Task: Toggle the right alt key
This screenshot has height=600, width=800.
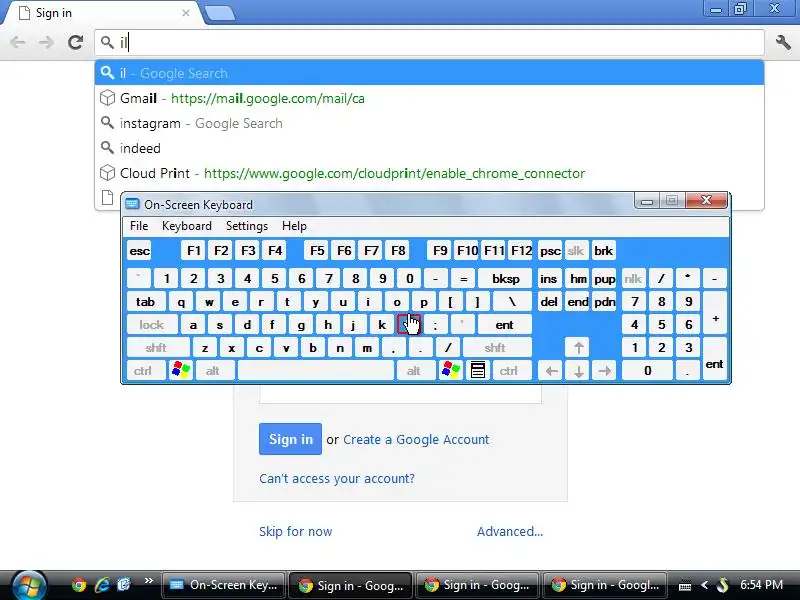Action: (414, 371)
